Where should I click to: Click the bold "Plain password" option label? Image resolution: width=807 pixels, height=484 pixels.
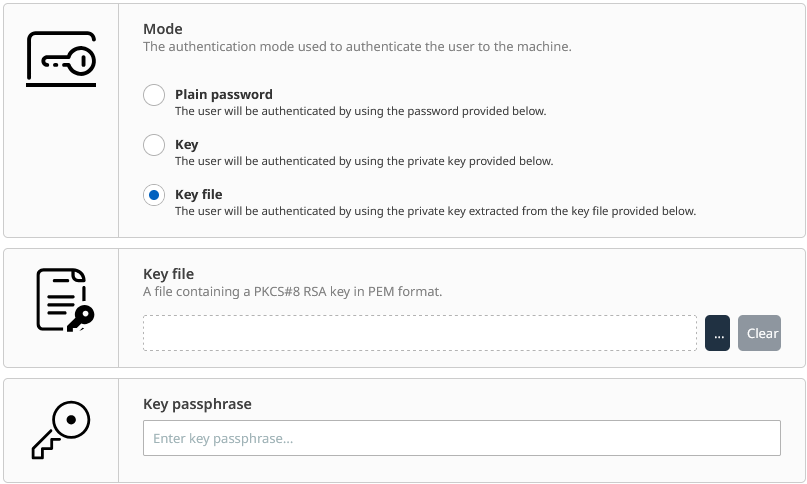224,94
